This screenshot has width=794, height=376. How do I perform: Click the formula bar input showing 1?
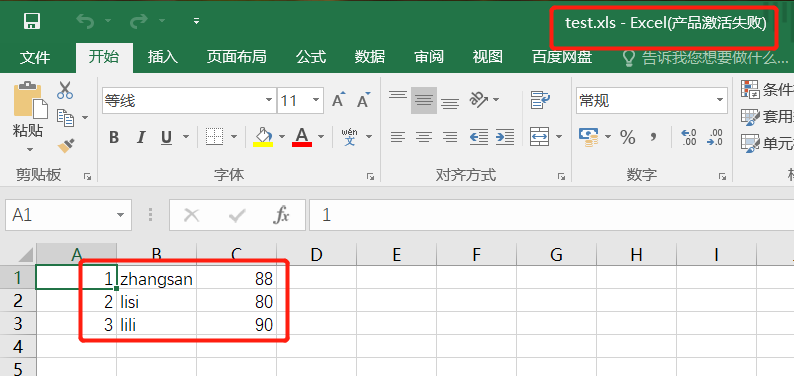coord(551,215)
